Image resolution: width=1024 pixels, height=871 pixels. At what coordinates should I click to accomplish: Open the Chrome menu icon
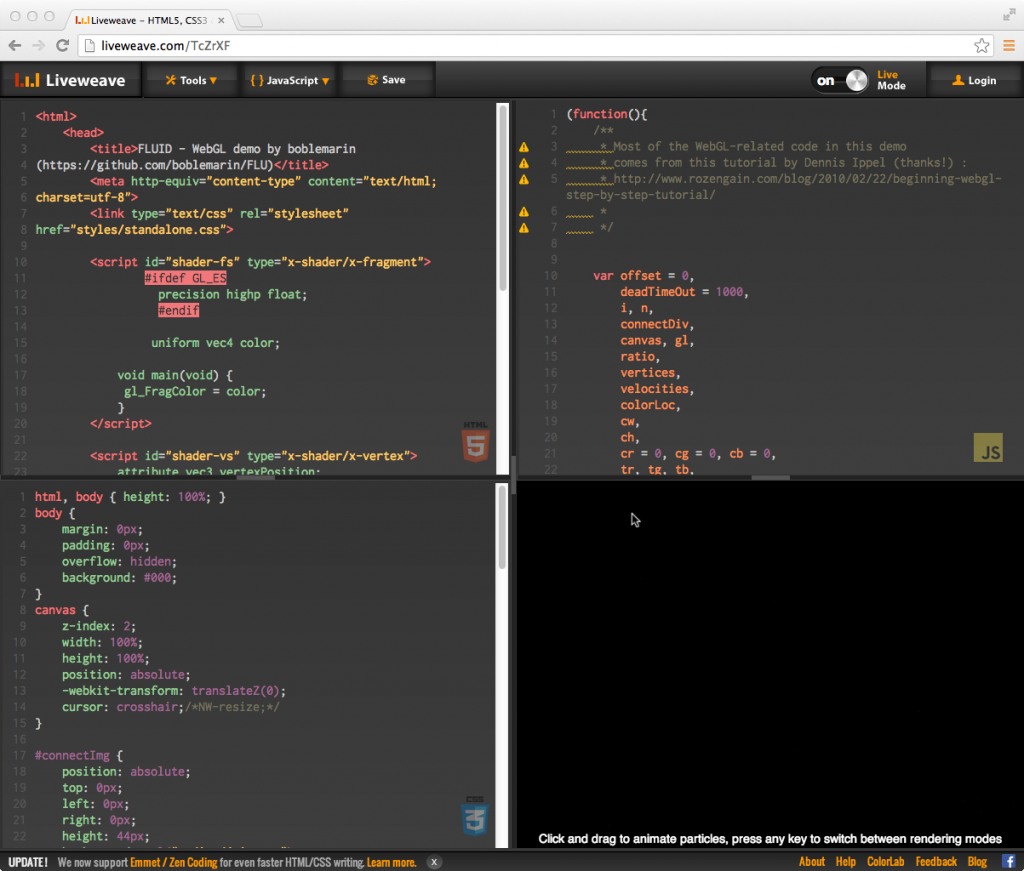pos(1008,46)
